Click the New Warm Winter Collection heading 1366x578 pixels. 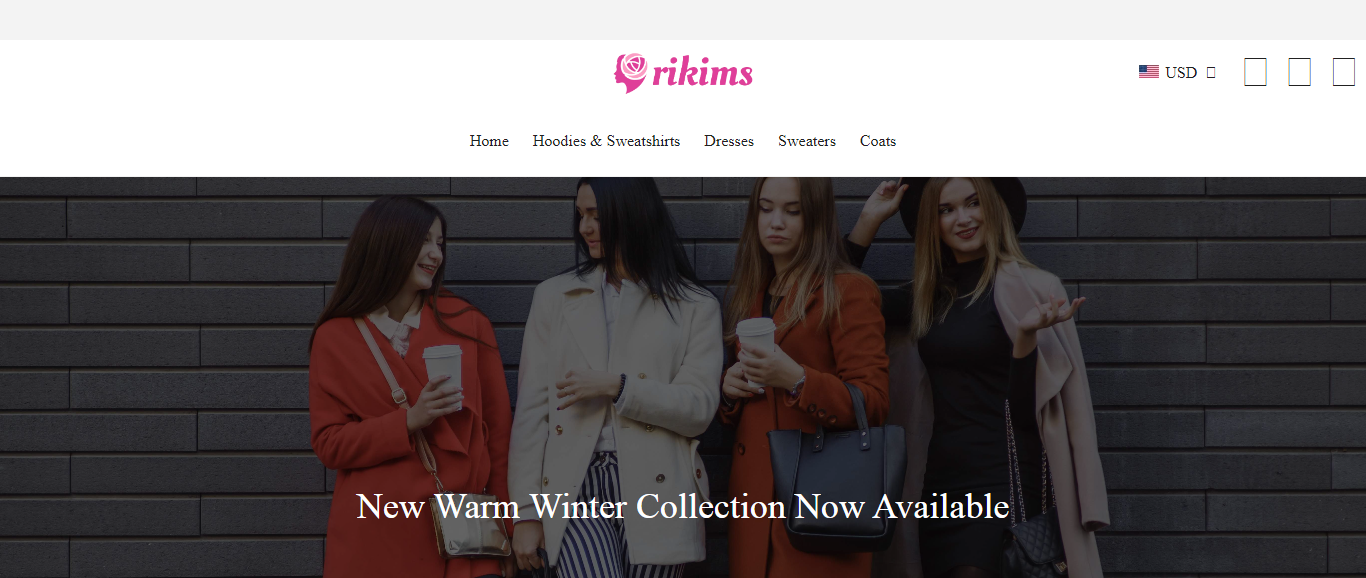coord(682,506)
